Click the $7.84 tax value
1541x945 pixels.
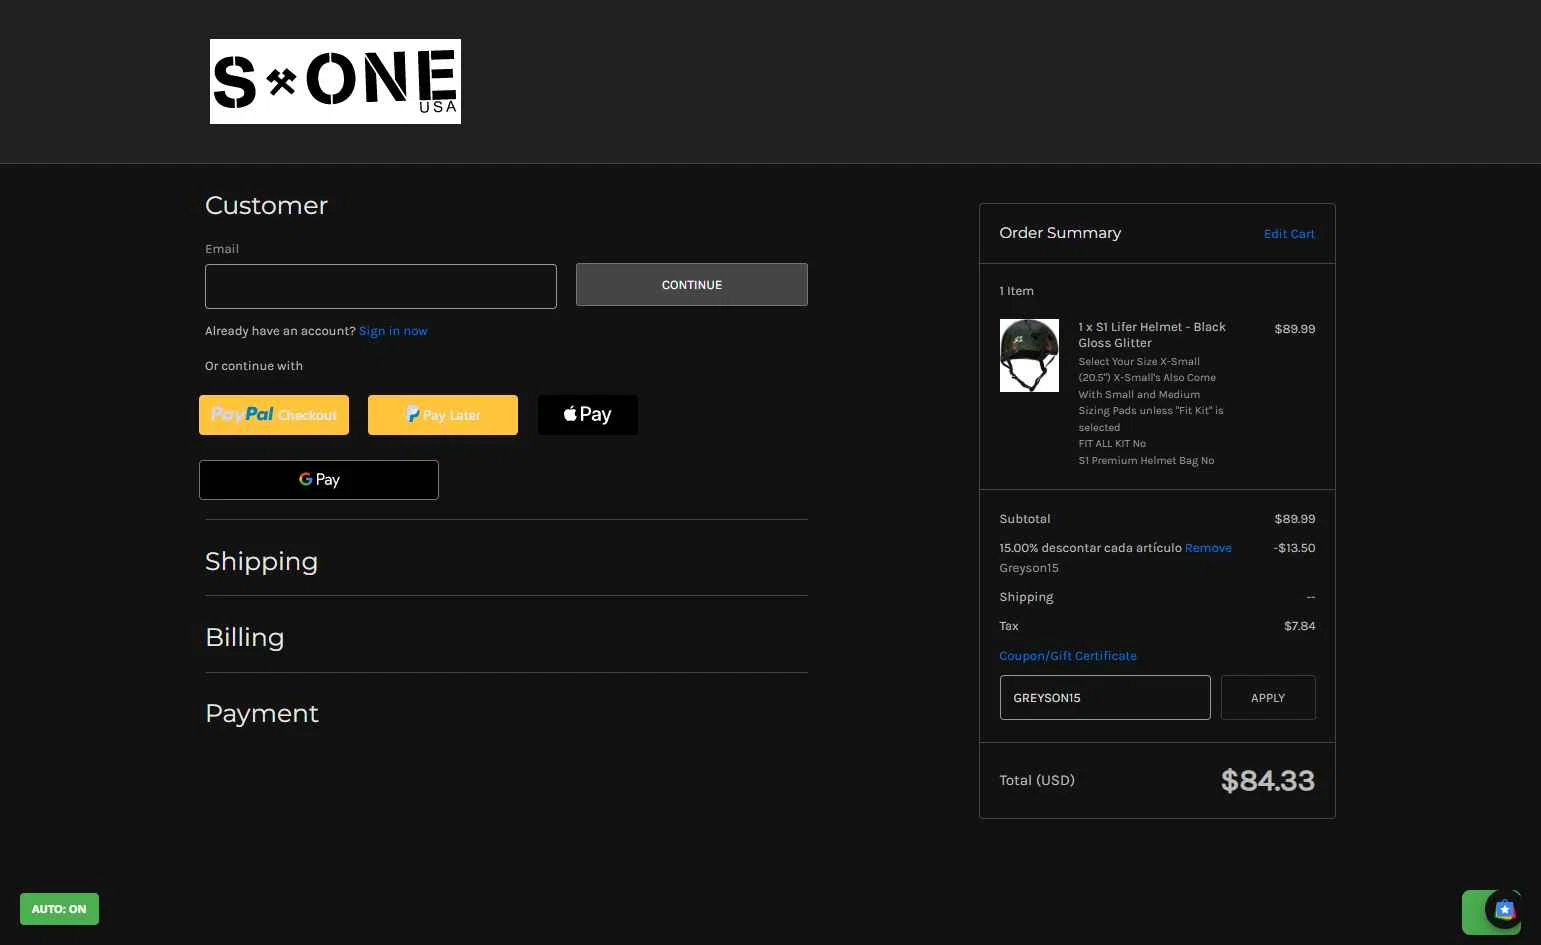(1300, 626)
